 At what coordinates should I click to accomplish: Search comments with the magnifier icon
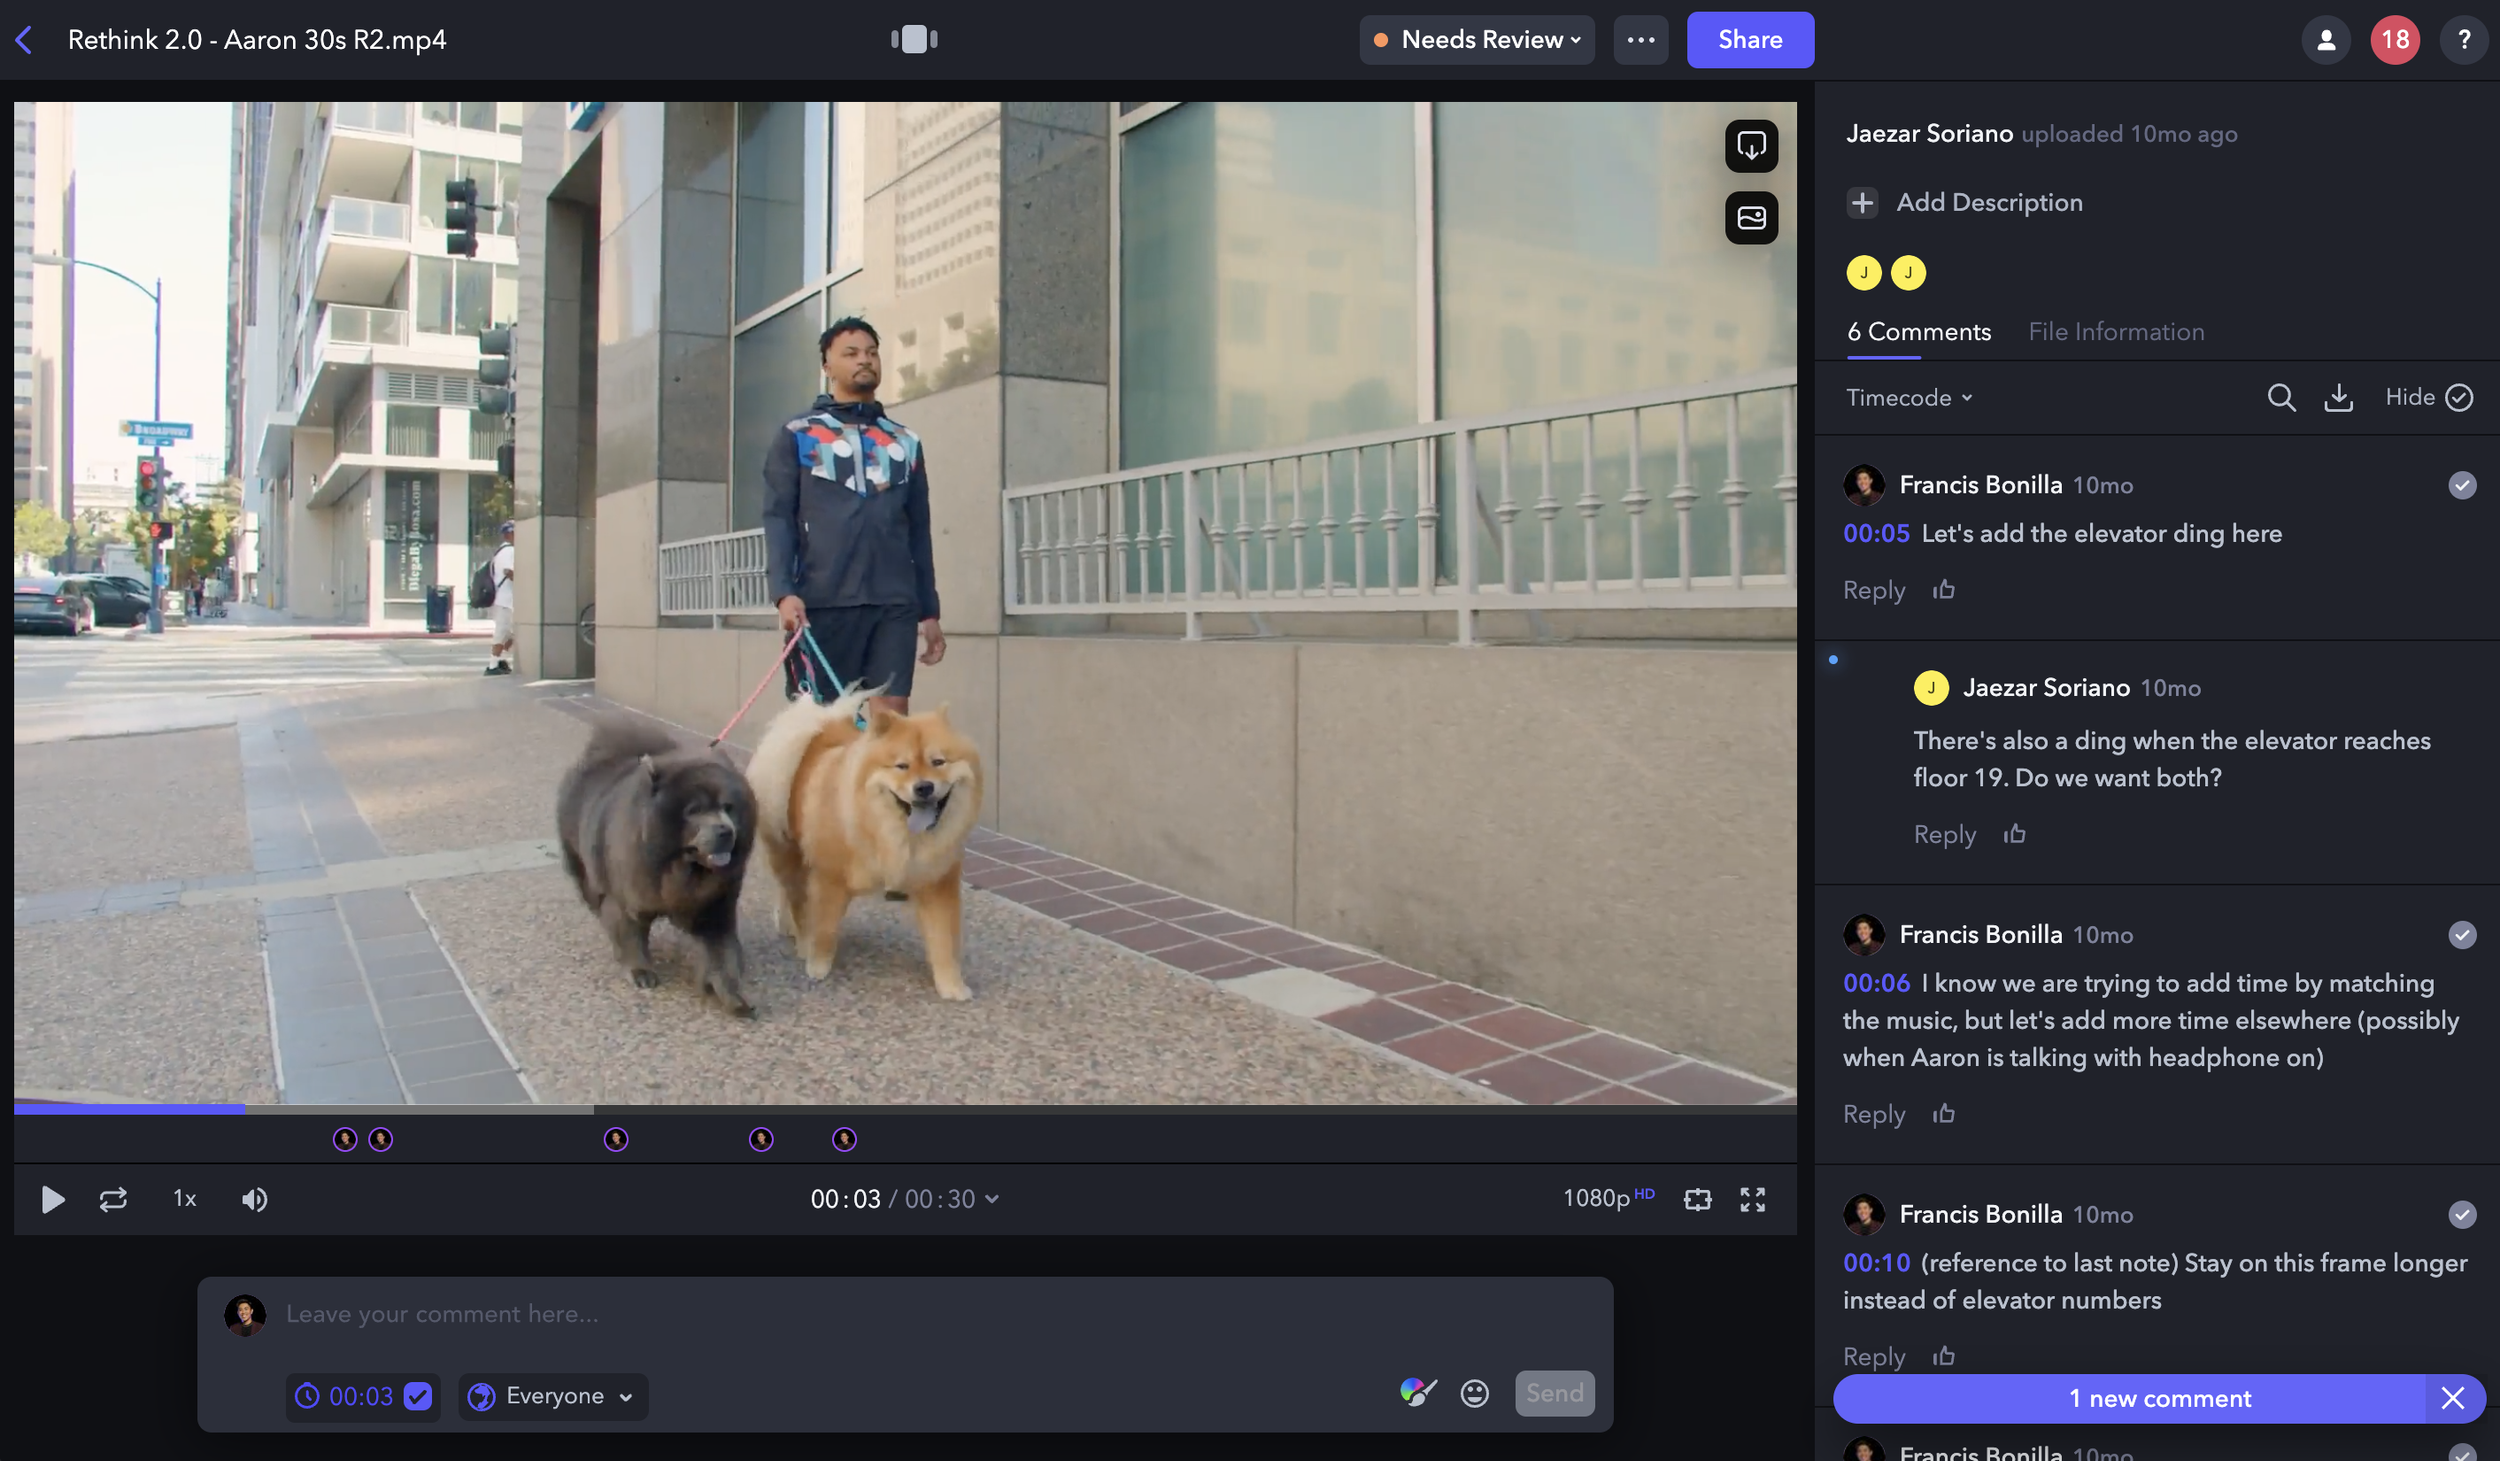click(x=2280, y=398)
